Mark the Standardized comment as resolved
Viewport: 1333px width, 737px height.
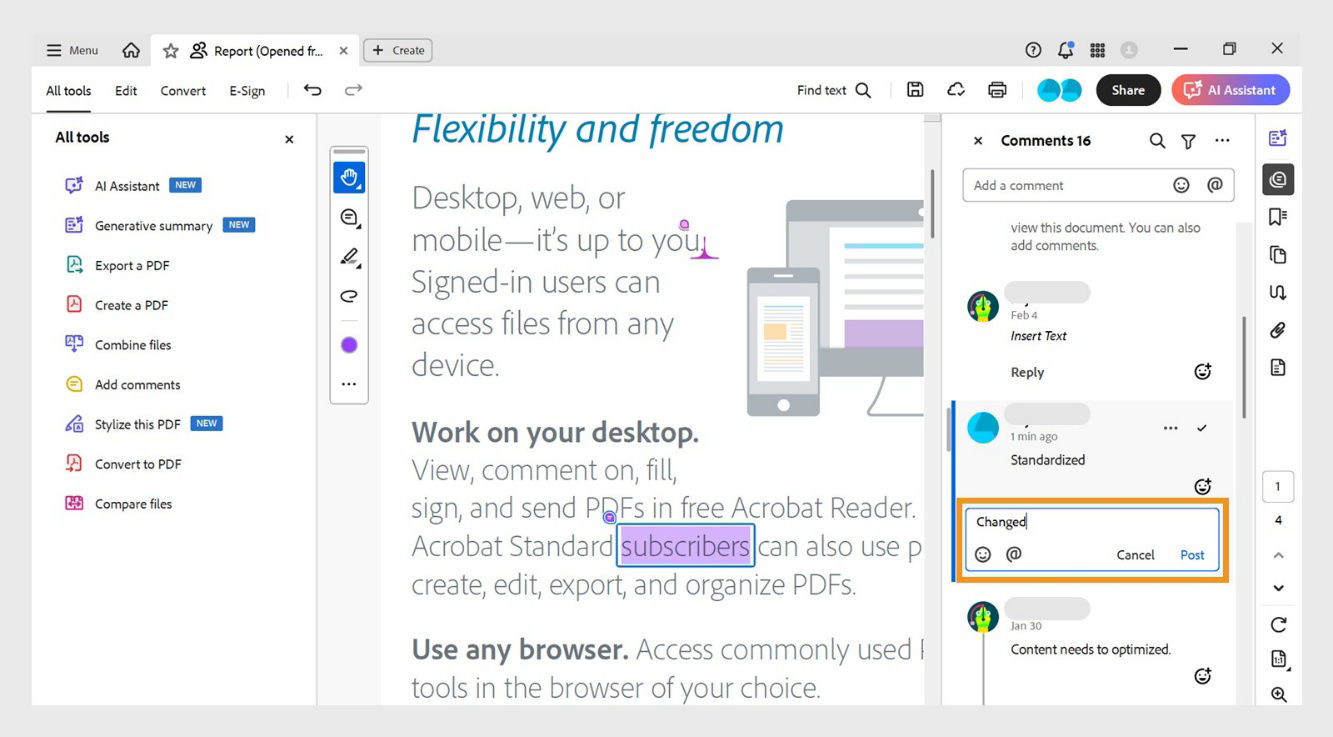tap(1202, 428)
